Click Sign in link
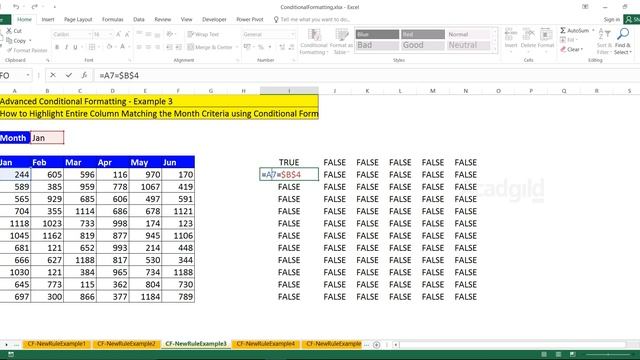640x360 pixels. (611, 19)
